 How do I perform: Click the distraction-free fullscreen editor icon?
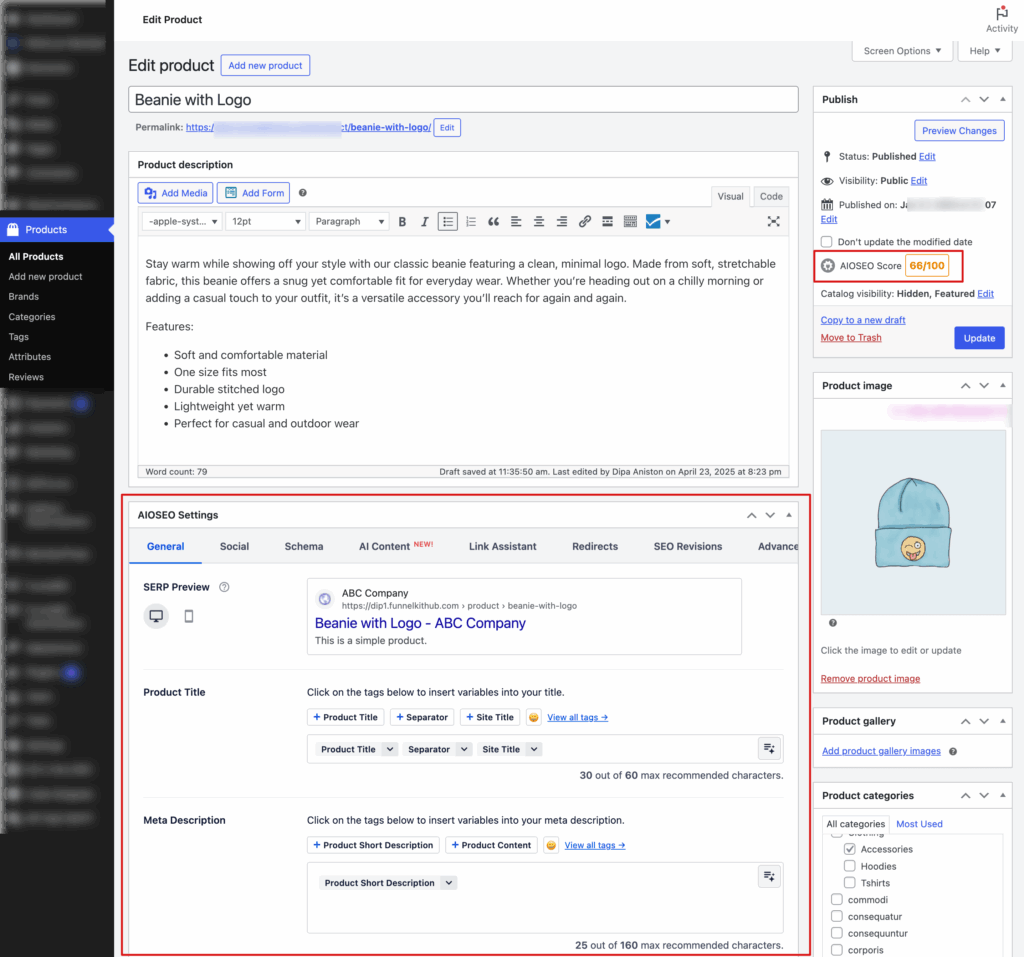pos(773,221)
